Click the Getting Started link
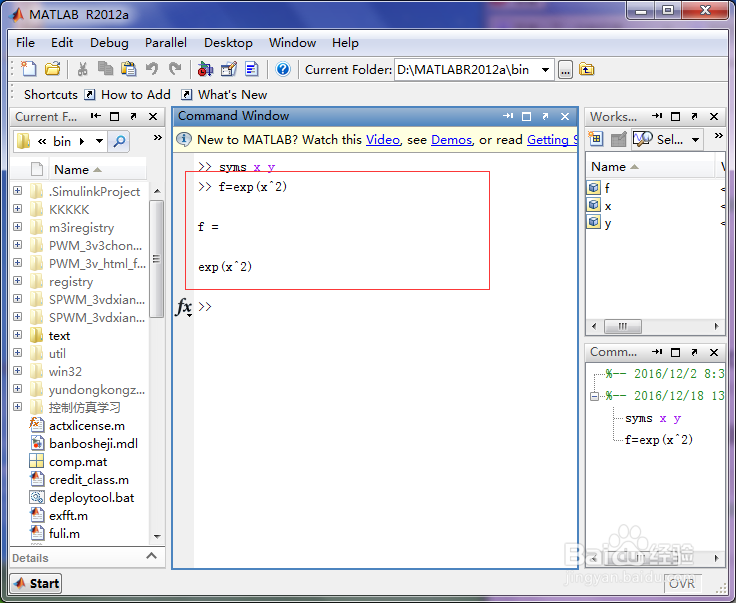The height and width of the screenshot is (603, 736). tap(552, 140)
